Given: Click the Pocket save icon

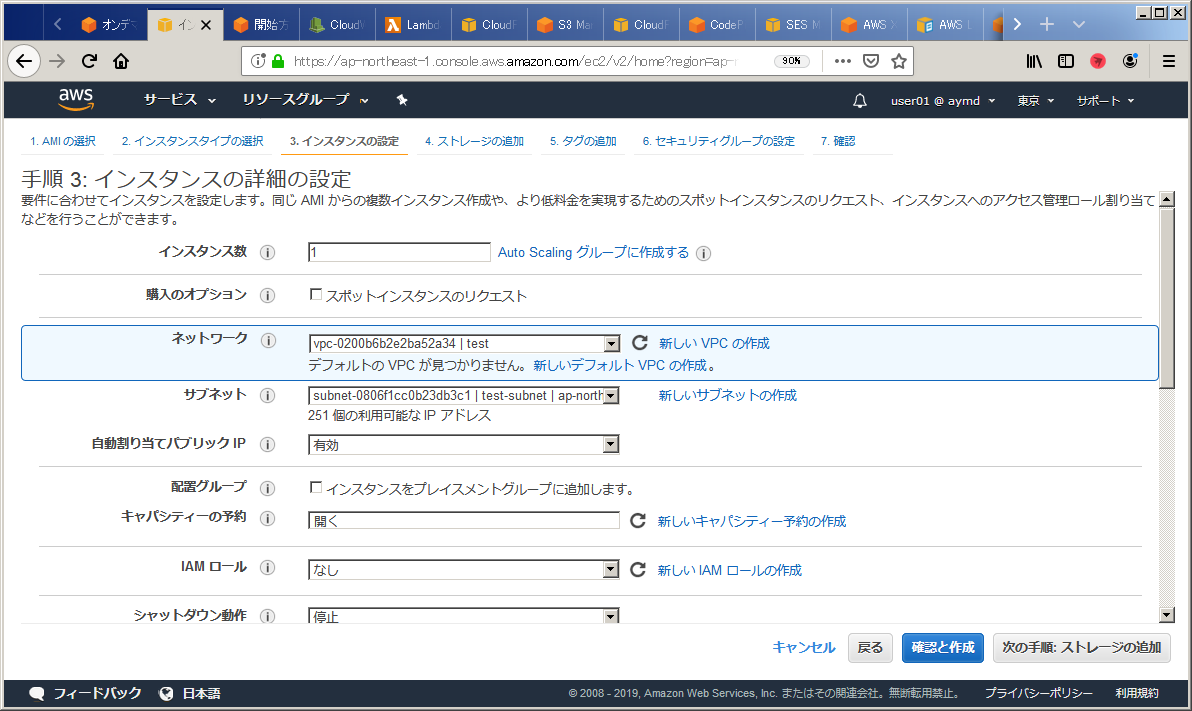Looking at the screenshot, I should (871, 61).
